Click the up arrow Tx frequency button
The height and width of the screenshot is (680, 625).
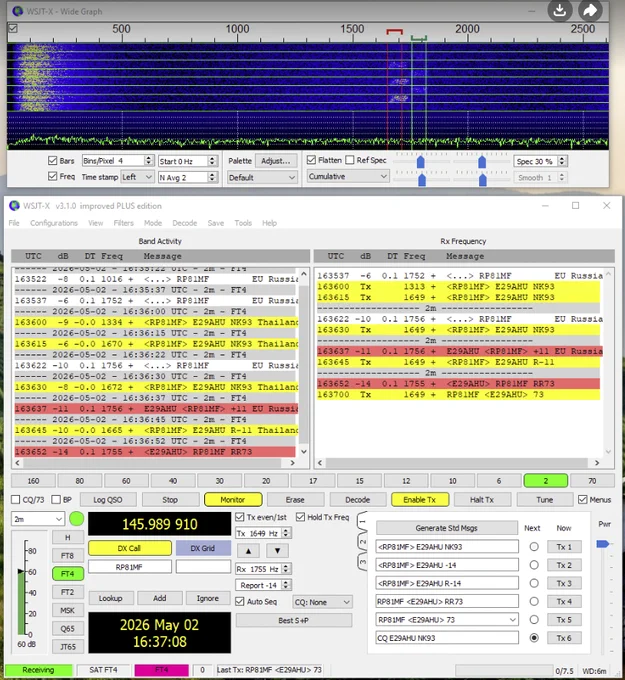248,551
